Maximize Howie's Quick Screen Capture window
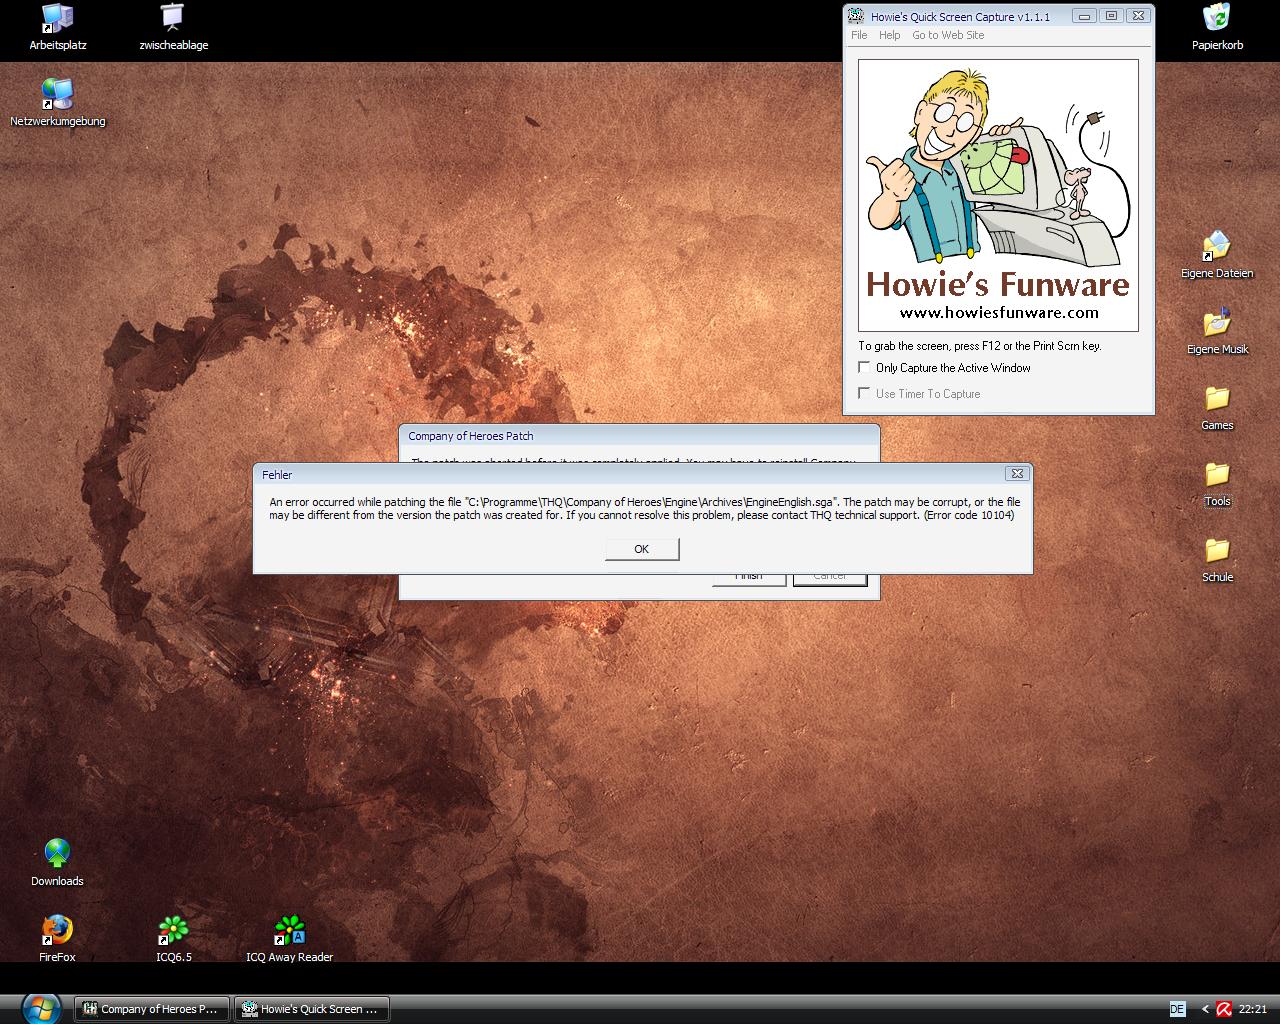 1111,16
